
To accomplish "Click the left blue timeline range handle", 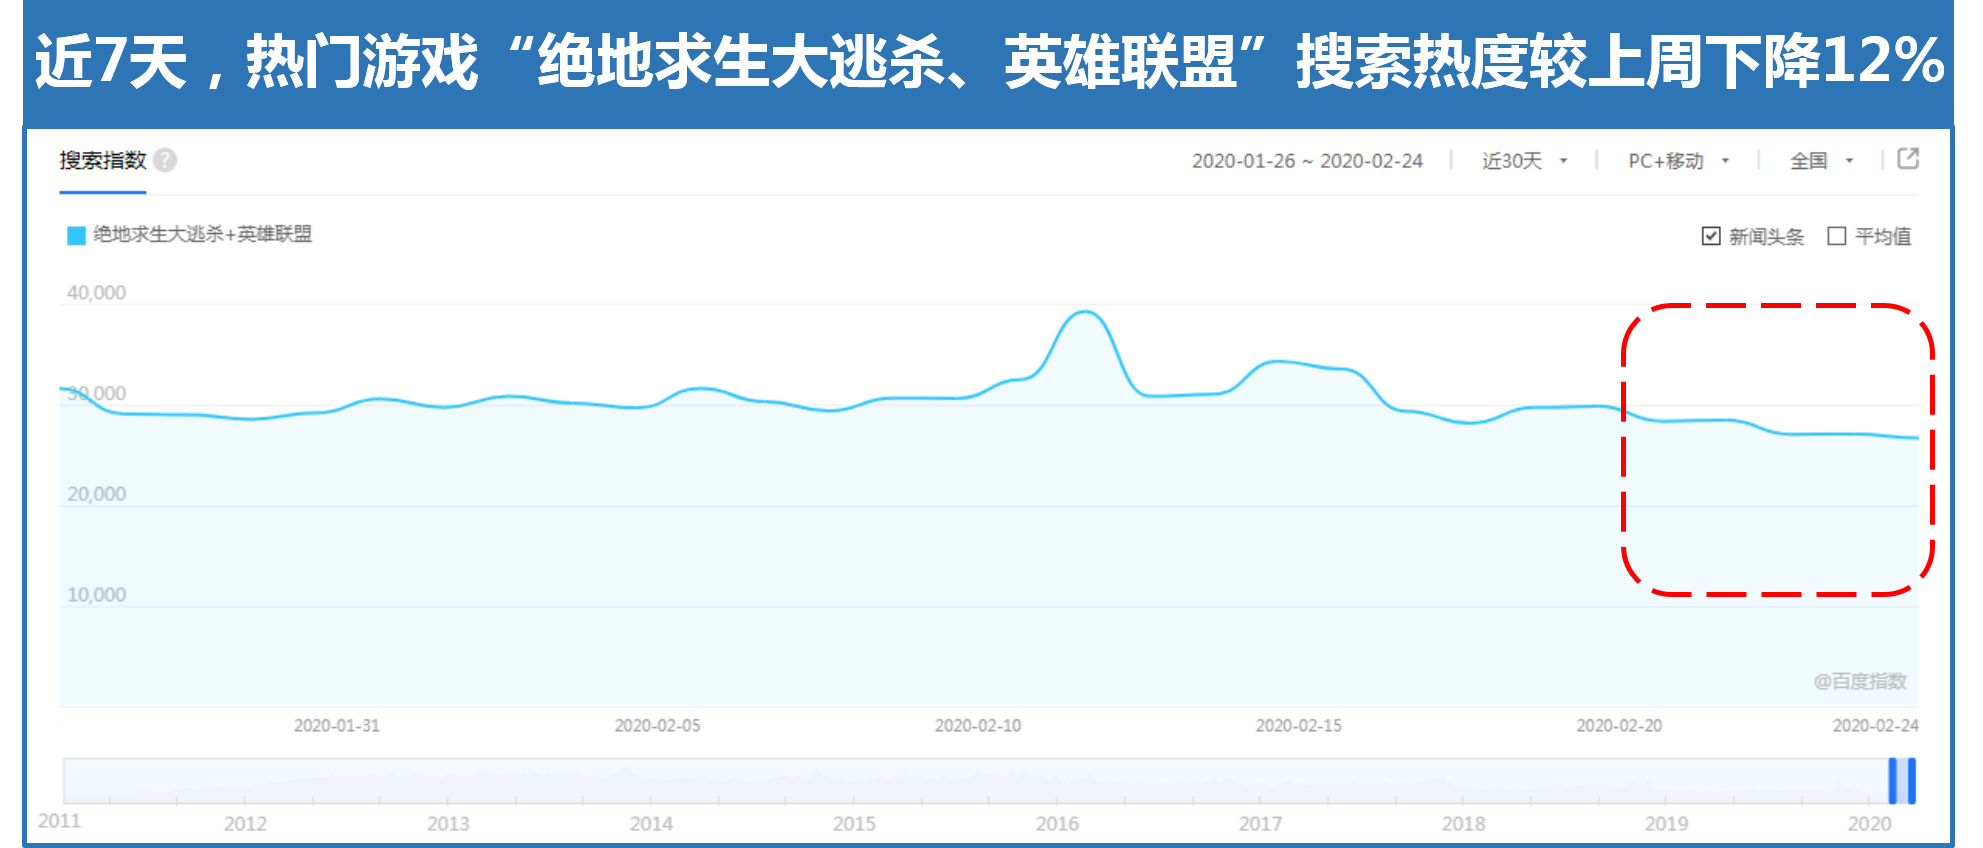I will pyautogui.click(x=1892, y=781).
